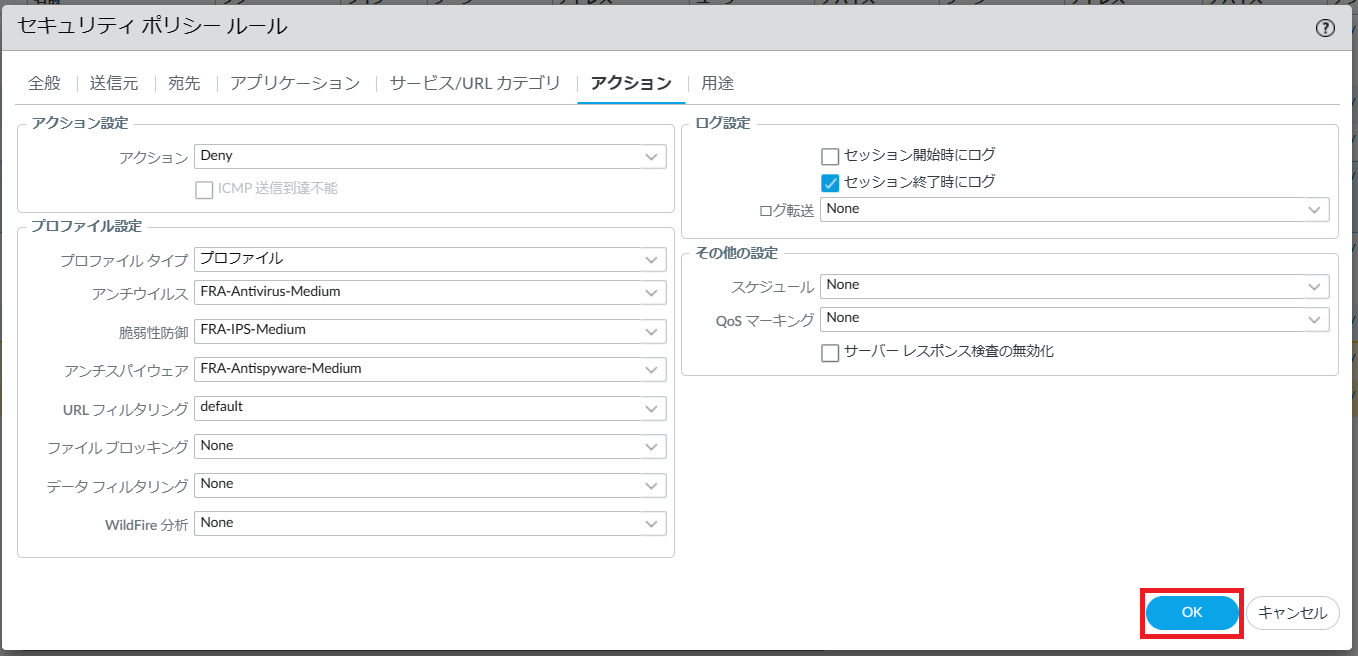The height and width of the screenshot is (656, 1358).
Task: Expand the 脆弱性防御 profile dropdown
Action: 652,331
